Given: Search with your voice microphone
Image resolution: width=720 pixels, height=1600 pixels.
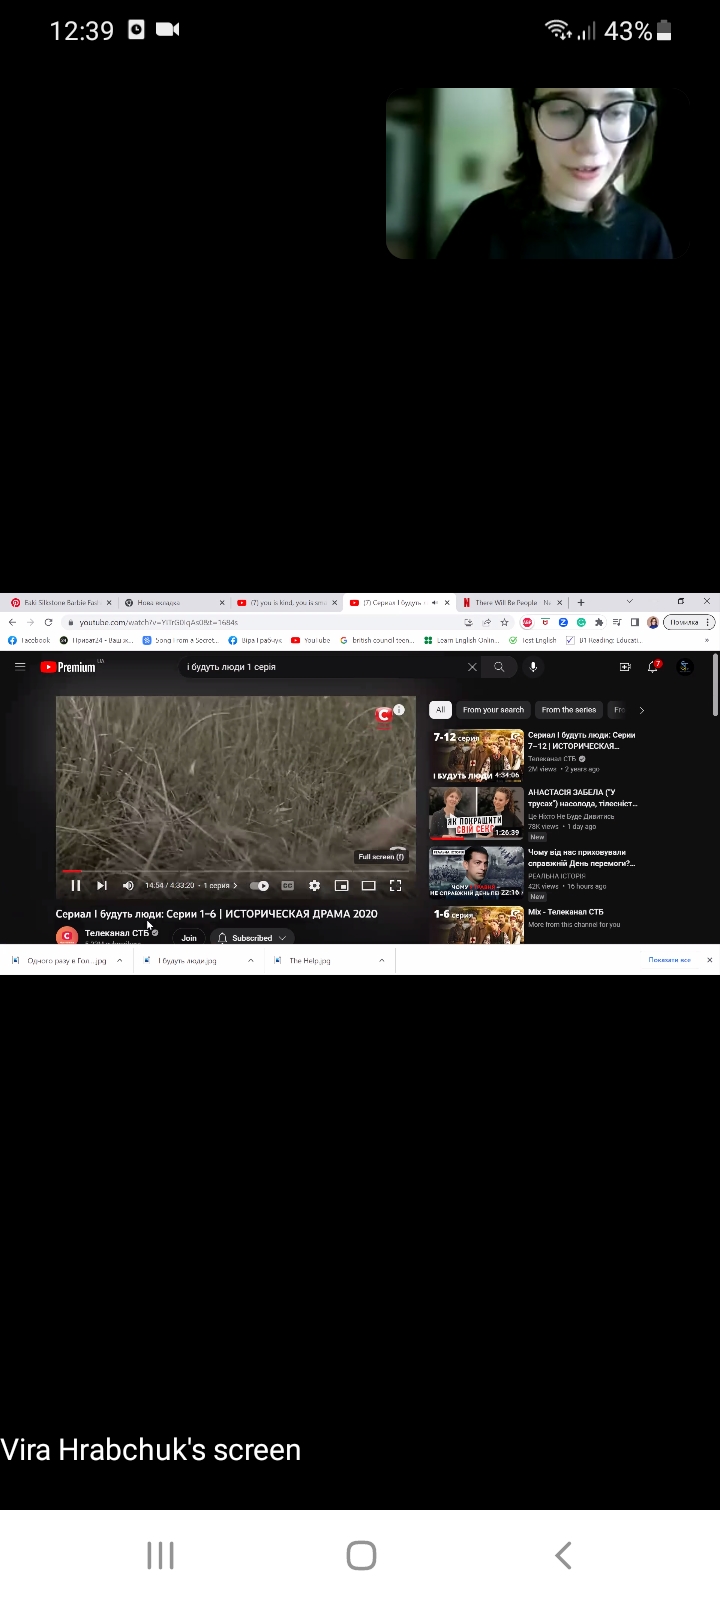Looking at the screenshot, I should coord(533,667).
